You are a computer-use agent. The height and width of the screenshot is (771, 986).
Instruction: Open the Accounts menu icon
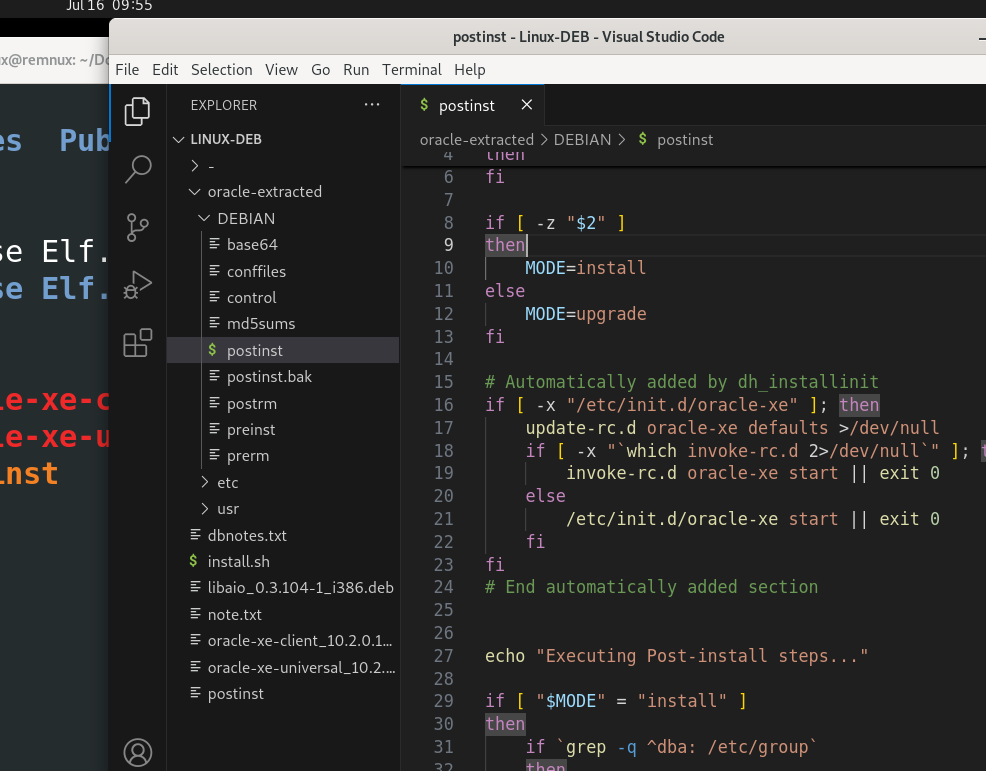pyautogui.click(x=137, y=752)
